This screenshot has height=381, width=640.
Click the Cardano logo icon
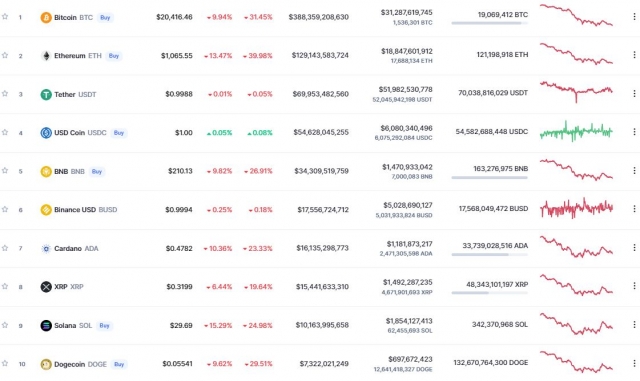click(46, 248)
